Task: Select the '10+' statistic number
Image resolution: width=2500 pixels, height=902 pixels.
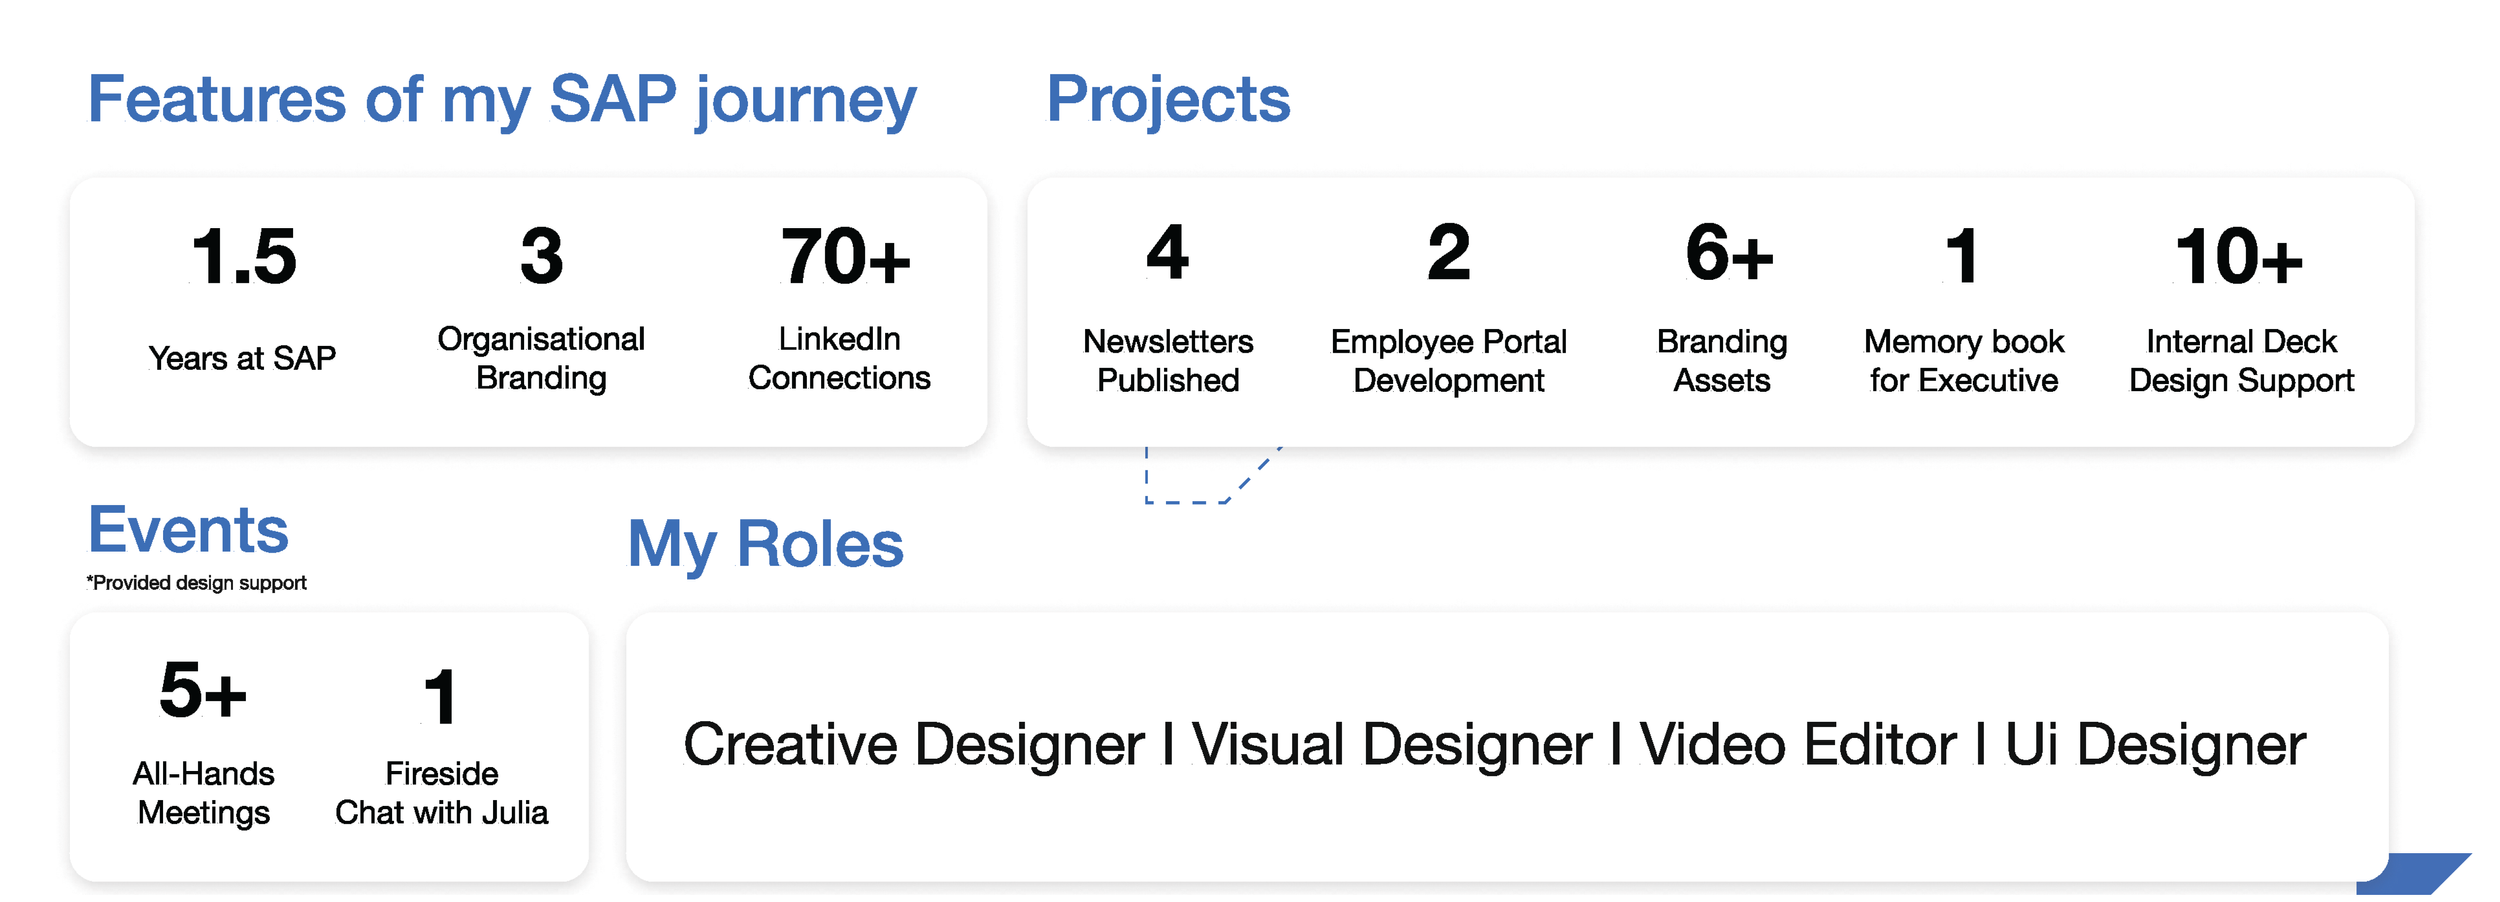Action: pyautogui.click(x=2240, y=257)
